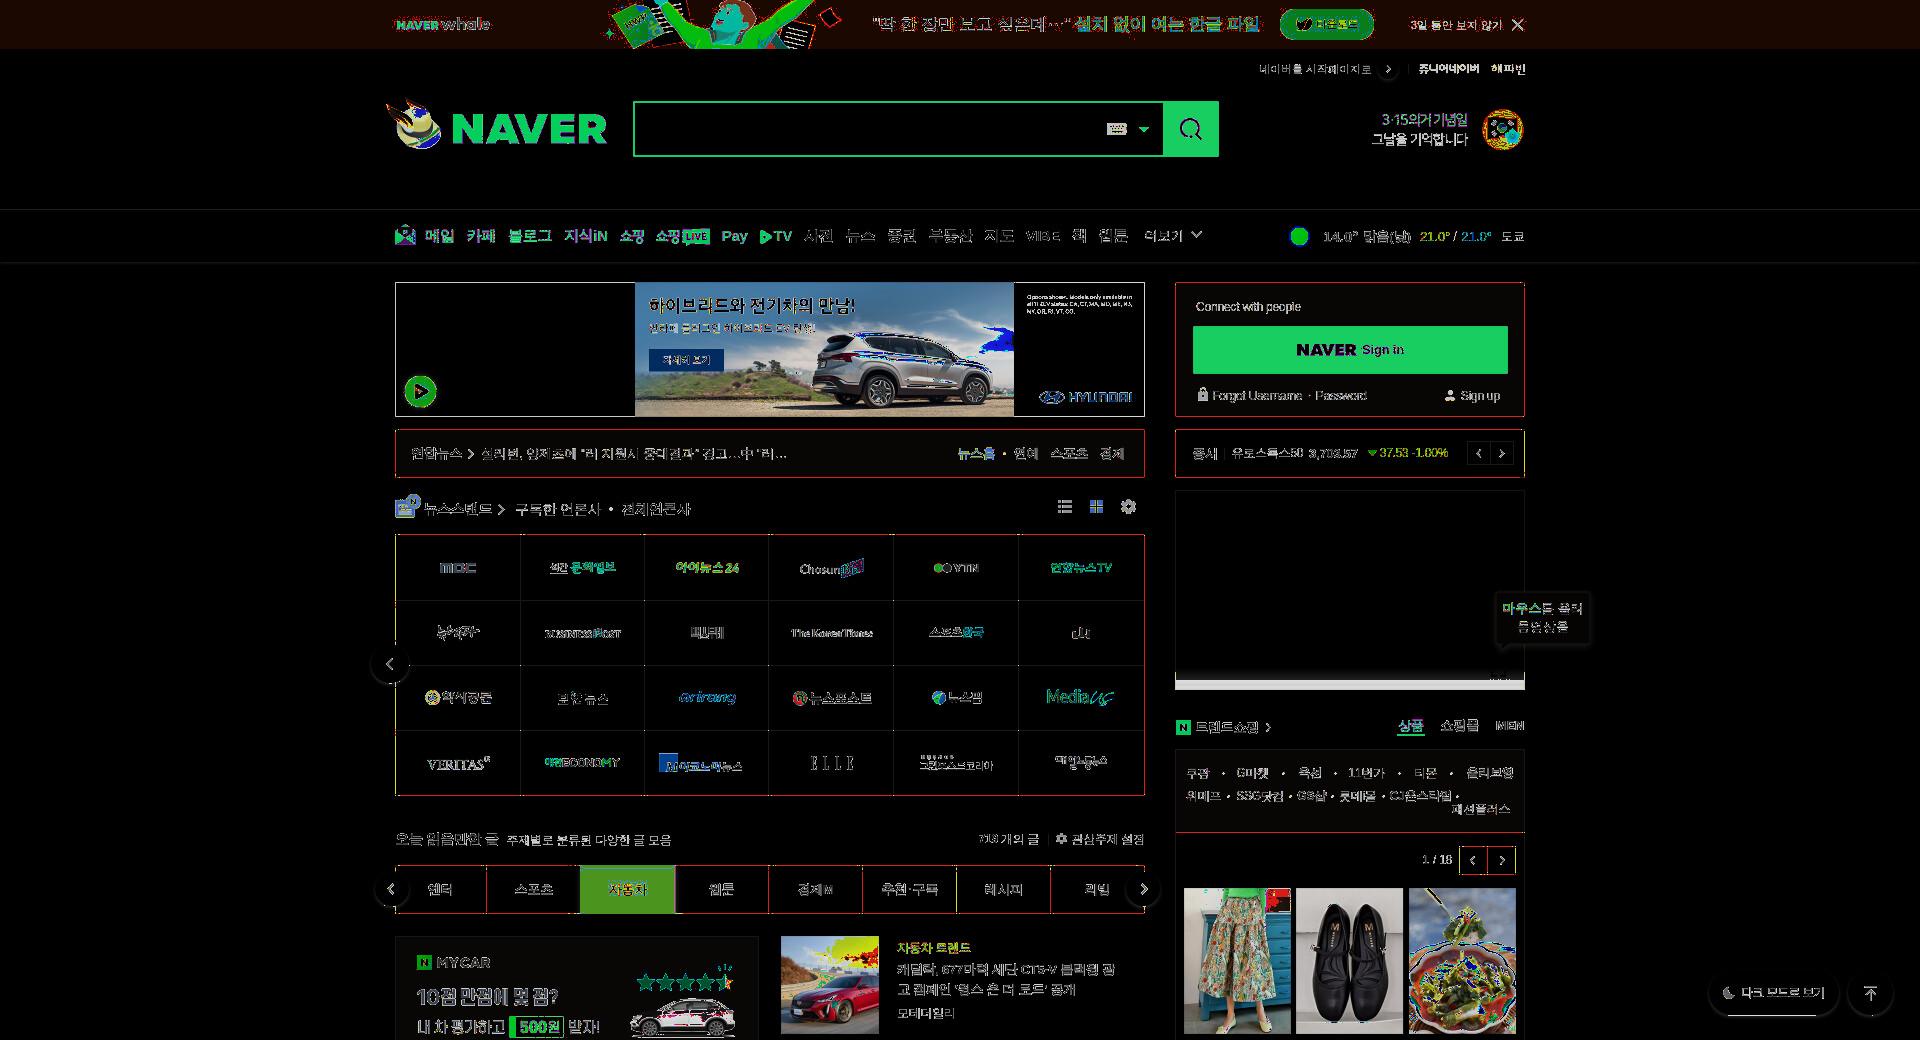Image resolution: width=1920 pixels, height=1040 pixels.
Task: Select 전체언론사 newsstand filter
Action: [x=656, y=509]
